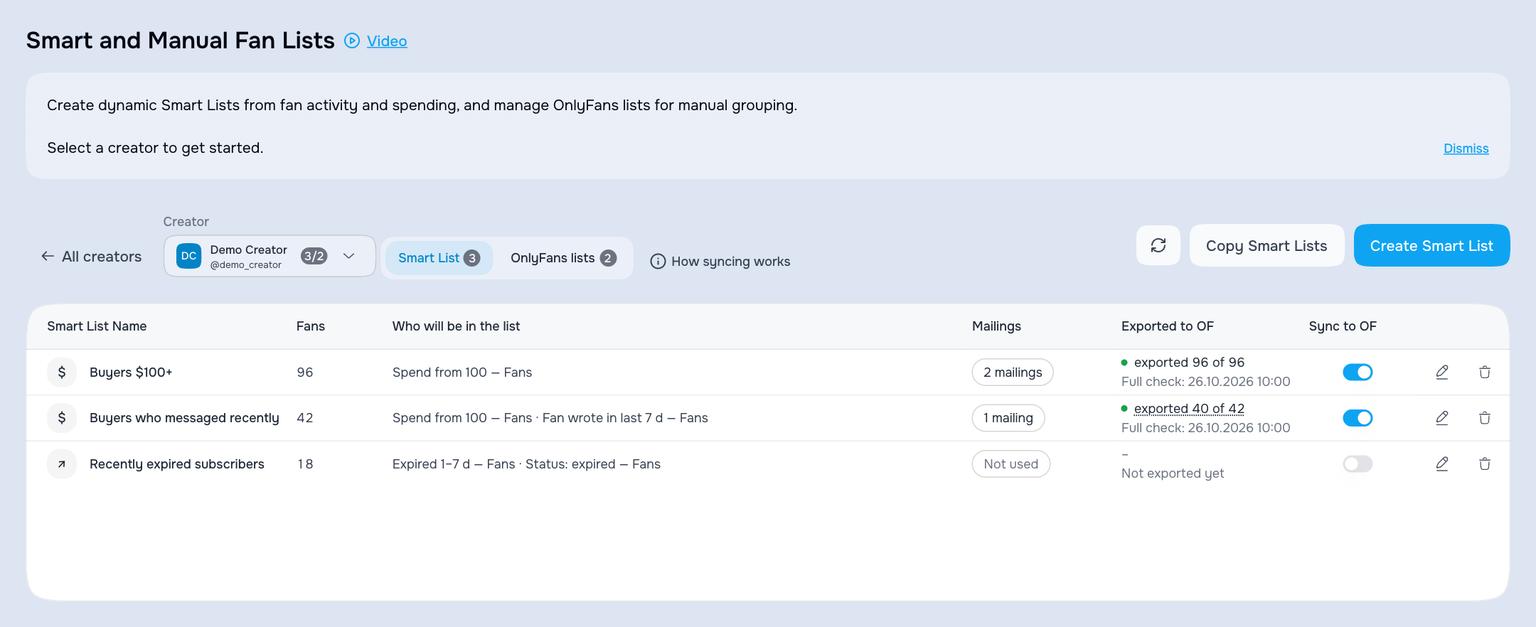Click the Exported to OF column header
The width and height of the screenshot is (1536, 627).
pos(1168,326)
